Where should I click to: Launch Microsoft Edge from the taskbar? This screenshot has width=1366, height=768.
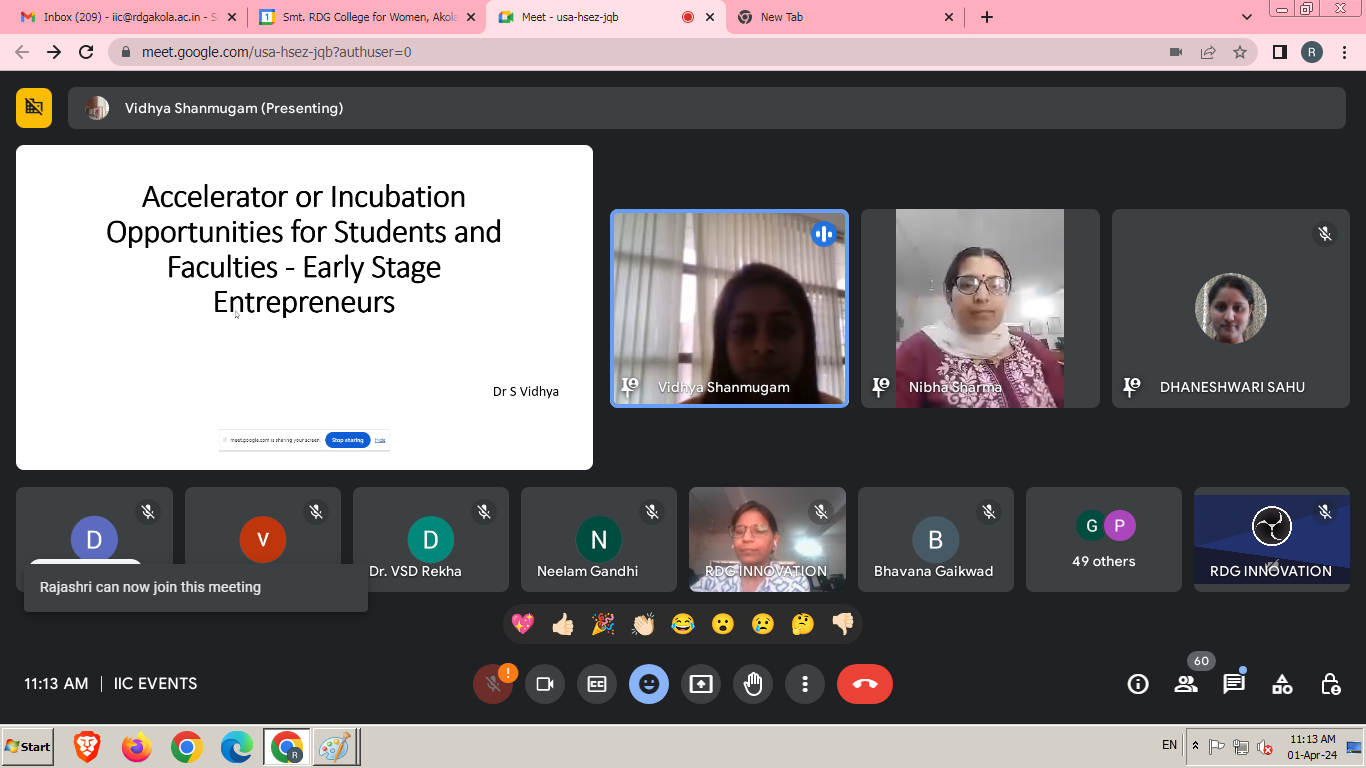click(x=237, y=746)
